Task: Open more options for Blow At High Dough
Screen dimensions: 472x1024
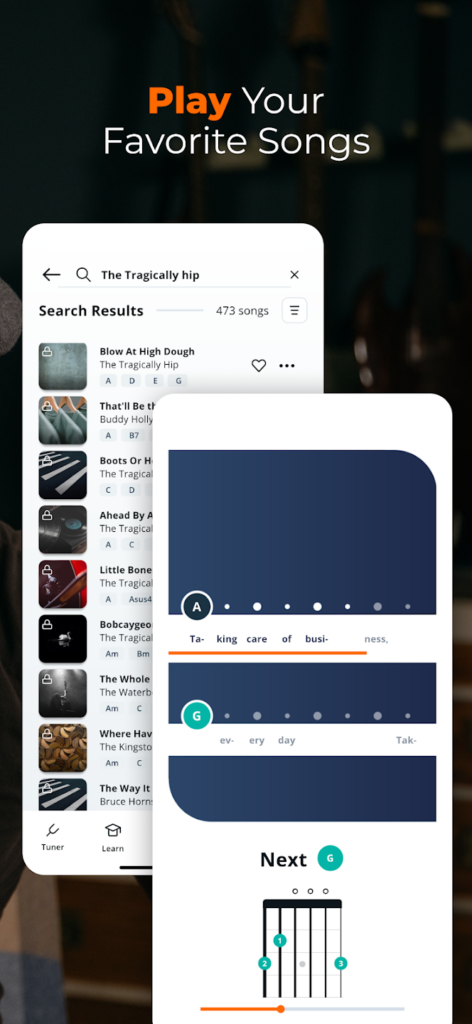Action: 287,366
